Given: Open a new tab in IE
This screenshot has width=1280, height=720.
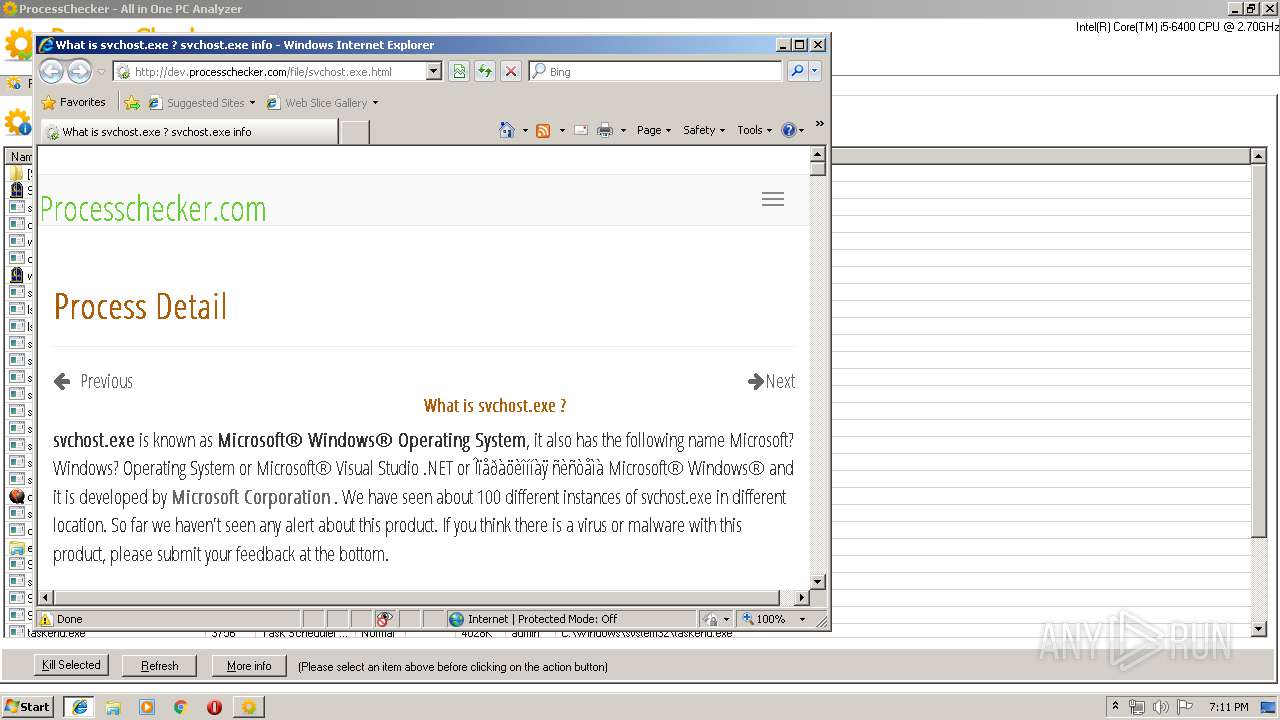Looking at the screenshot, I should [354, 132].
